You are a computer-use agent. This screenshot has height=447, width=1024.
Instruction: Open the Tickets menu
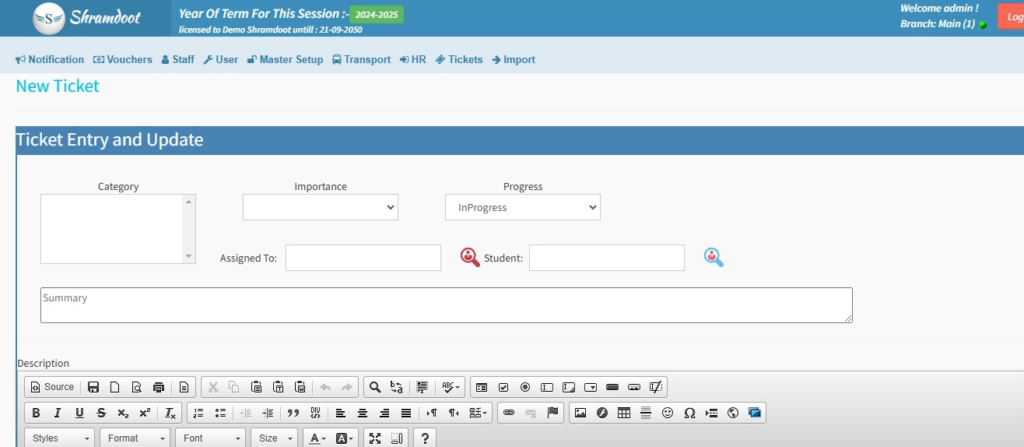[x=459, y=59]
